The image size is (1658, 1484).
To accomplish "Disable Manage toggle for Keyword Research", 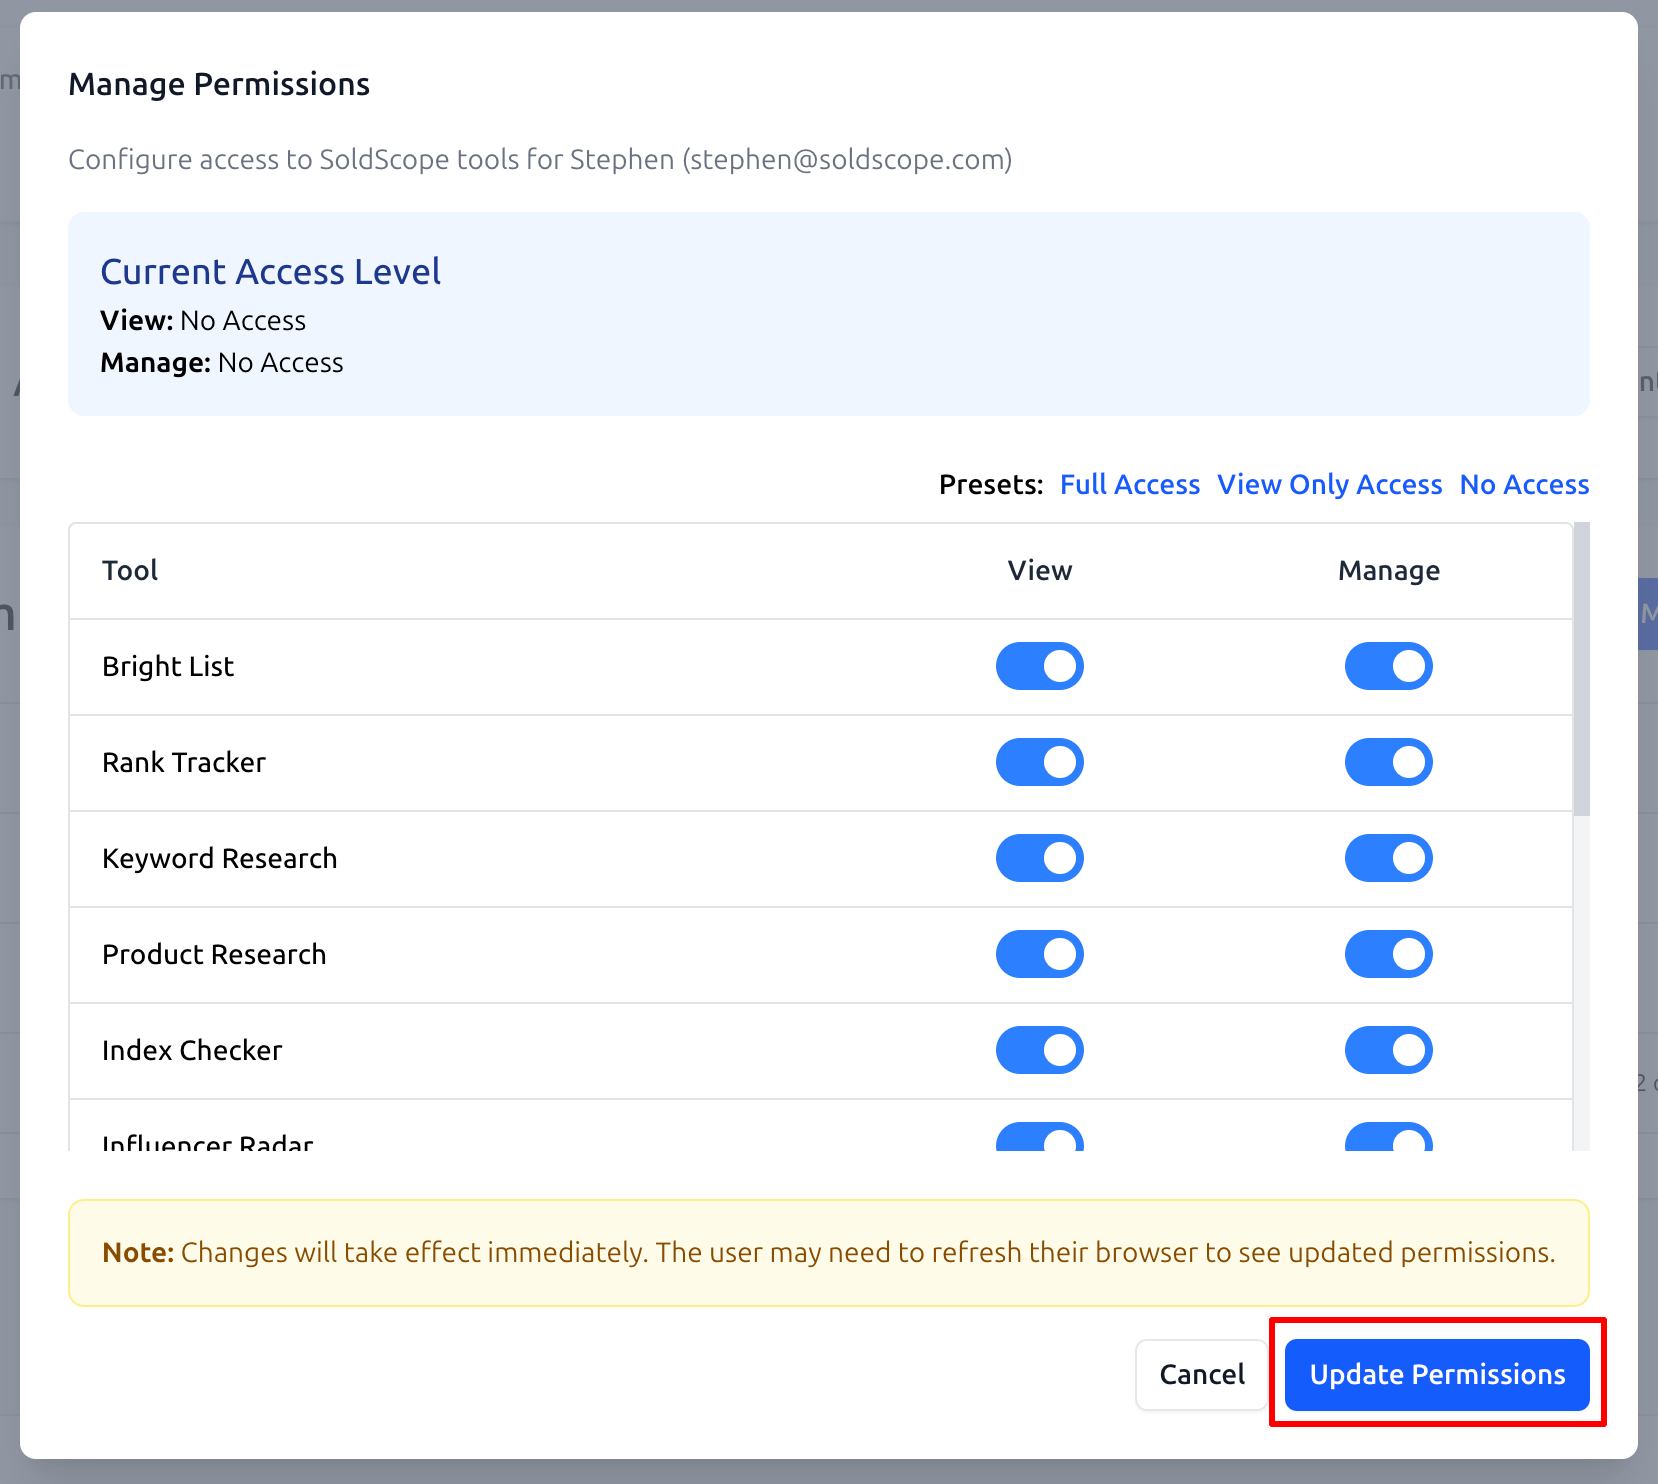I will coord(1388,858).
